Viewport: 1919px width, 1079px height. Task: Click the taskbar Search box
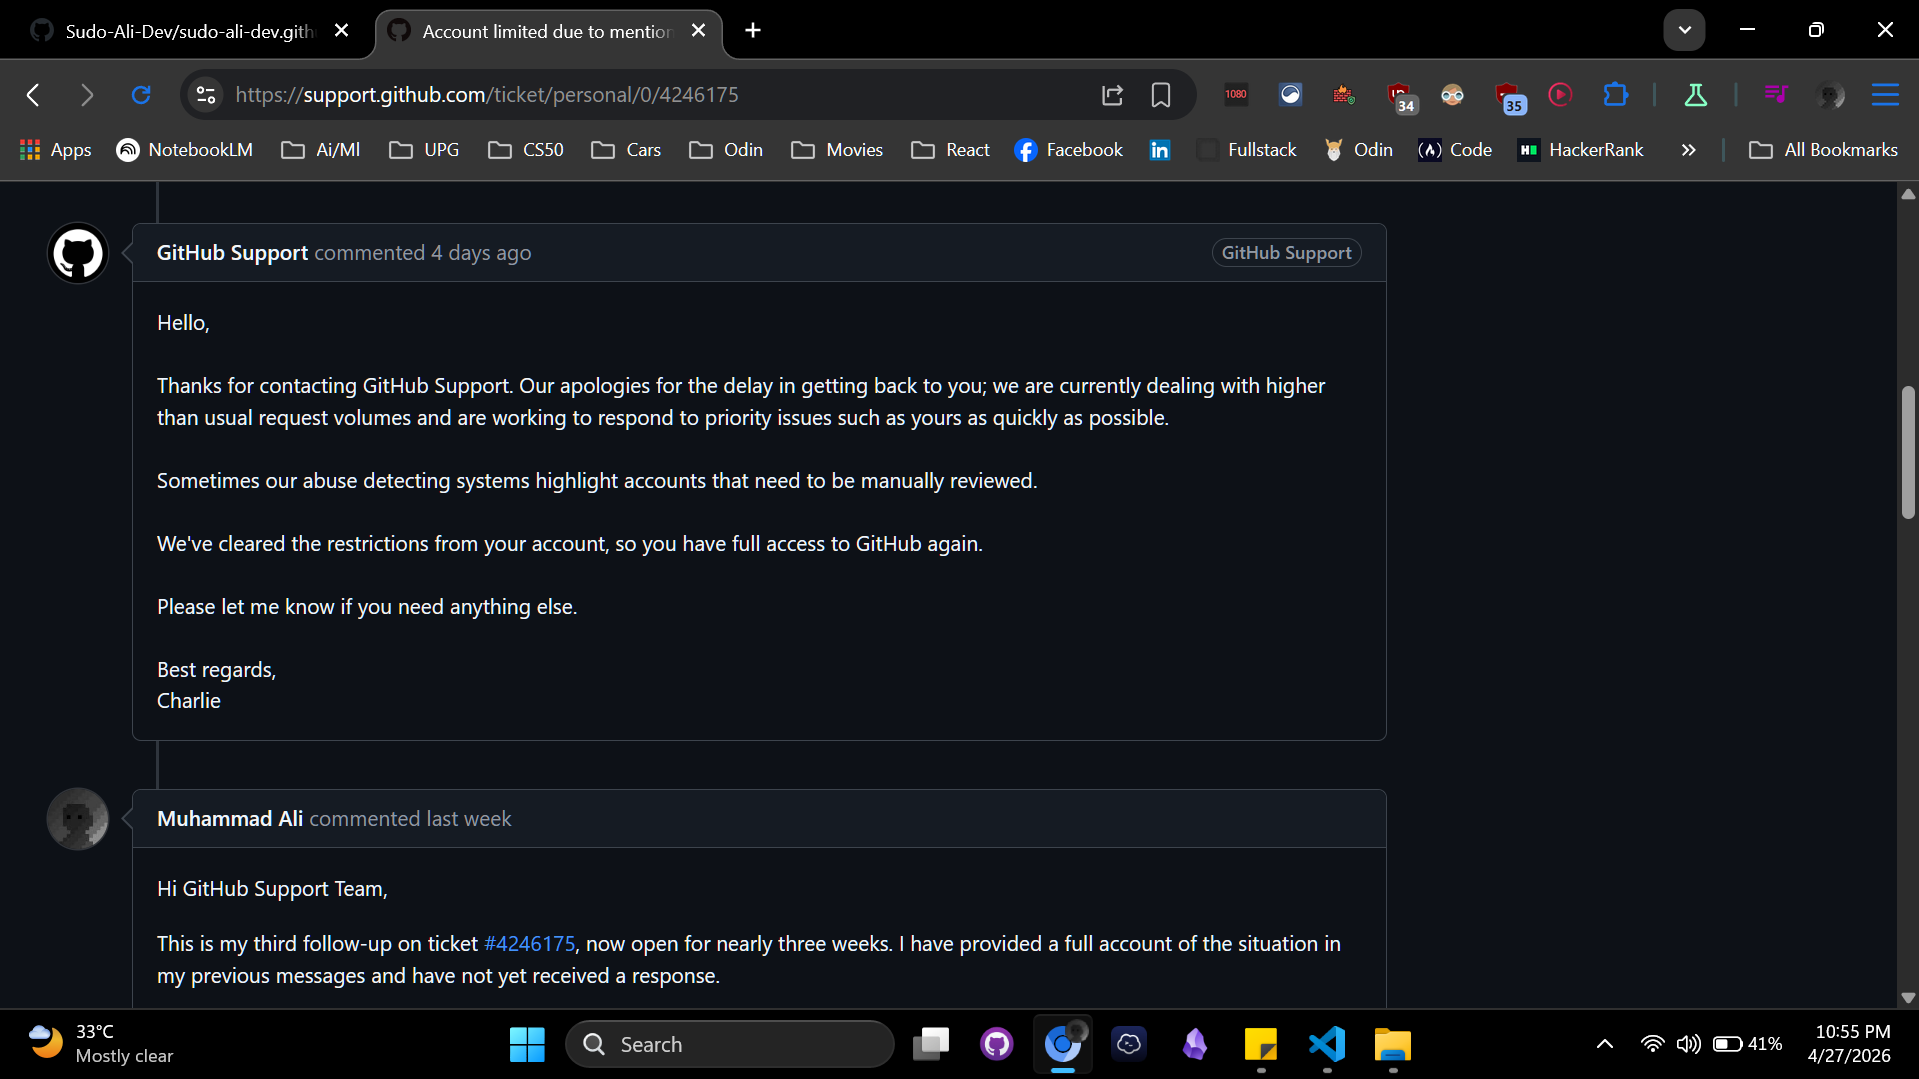[730, 1045]
